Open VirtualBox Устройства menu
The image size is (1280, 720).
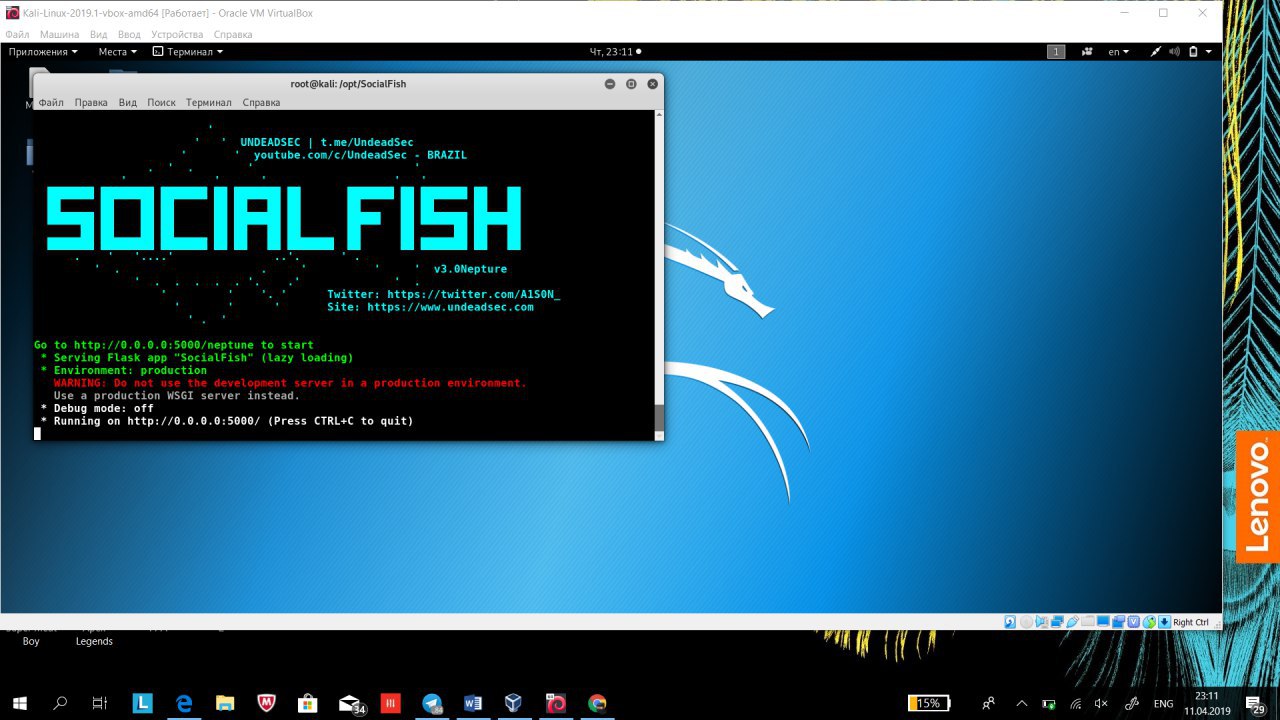tap(177, 34)
